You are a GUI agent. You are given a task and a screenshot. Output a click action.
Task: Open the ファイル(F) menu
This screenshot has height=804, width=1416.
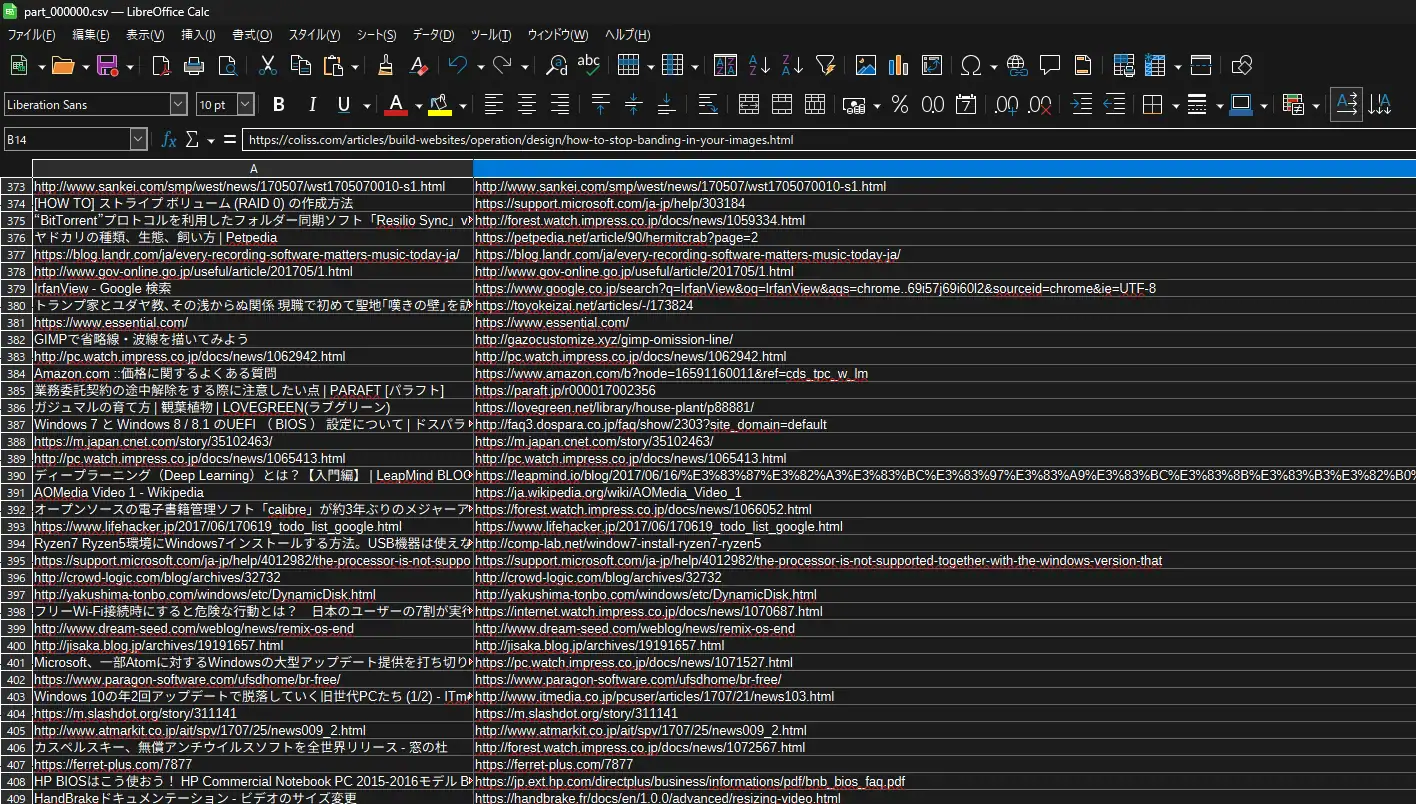coord(31,35)
